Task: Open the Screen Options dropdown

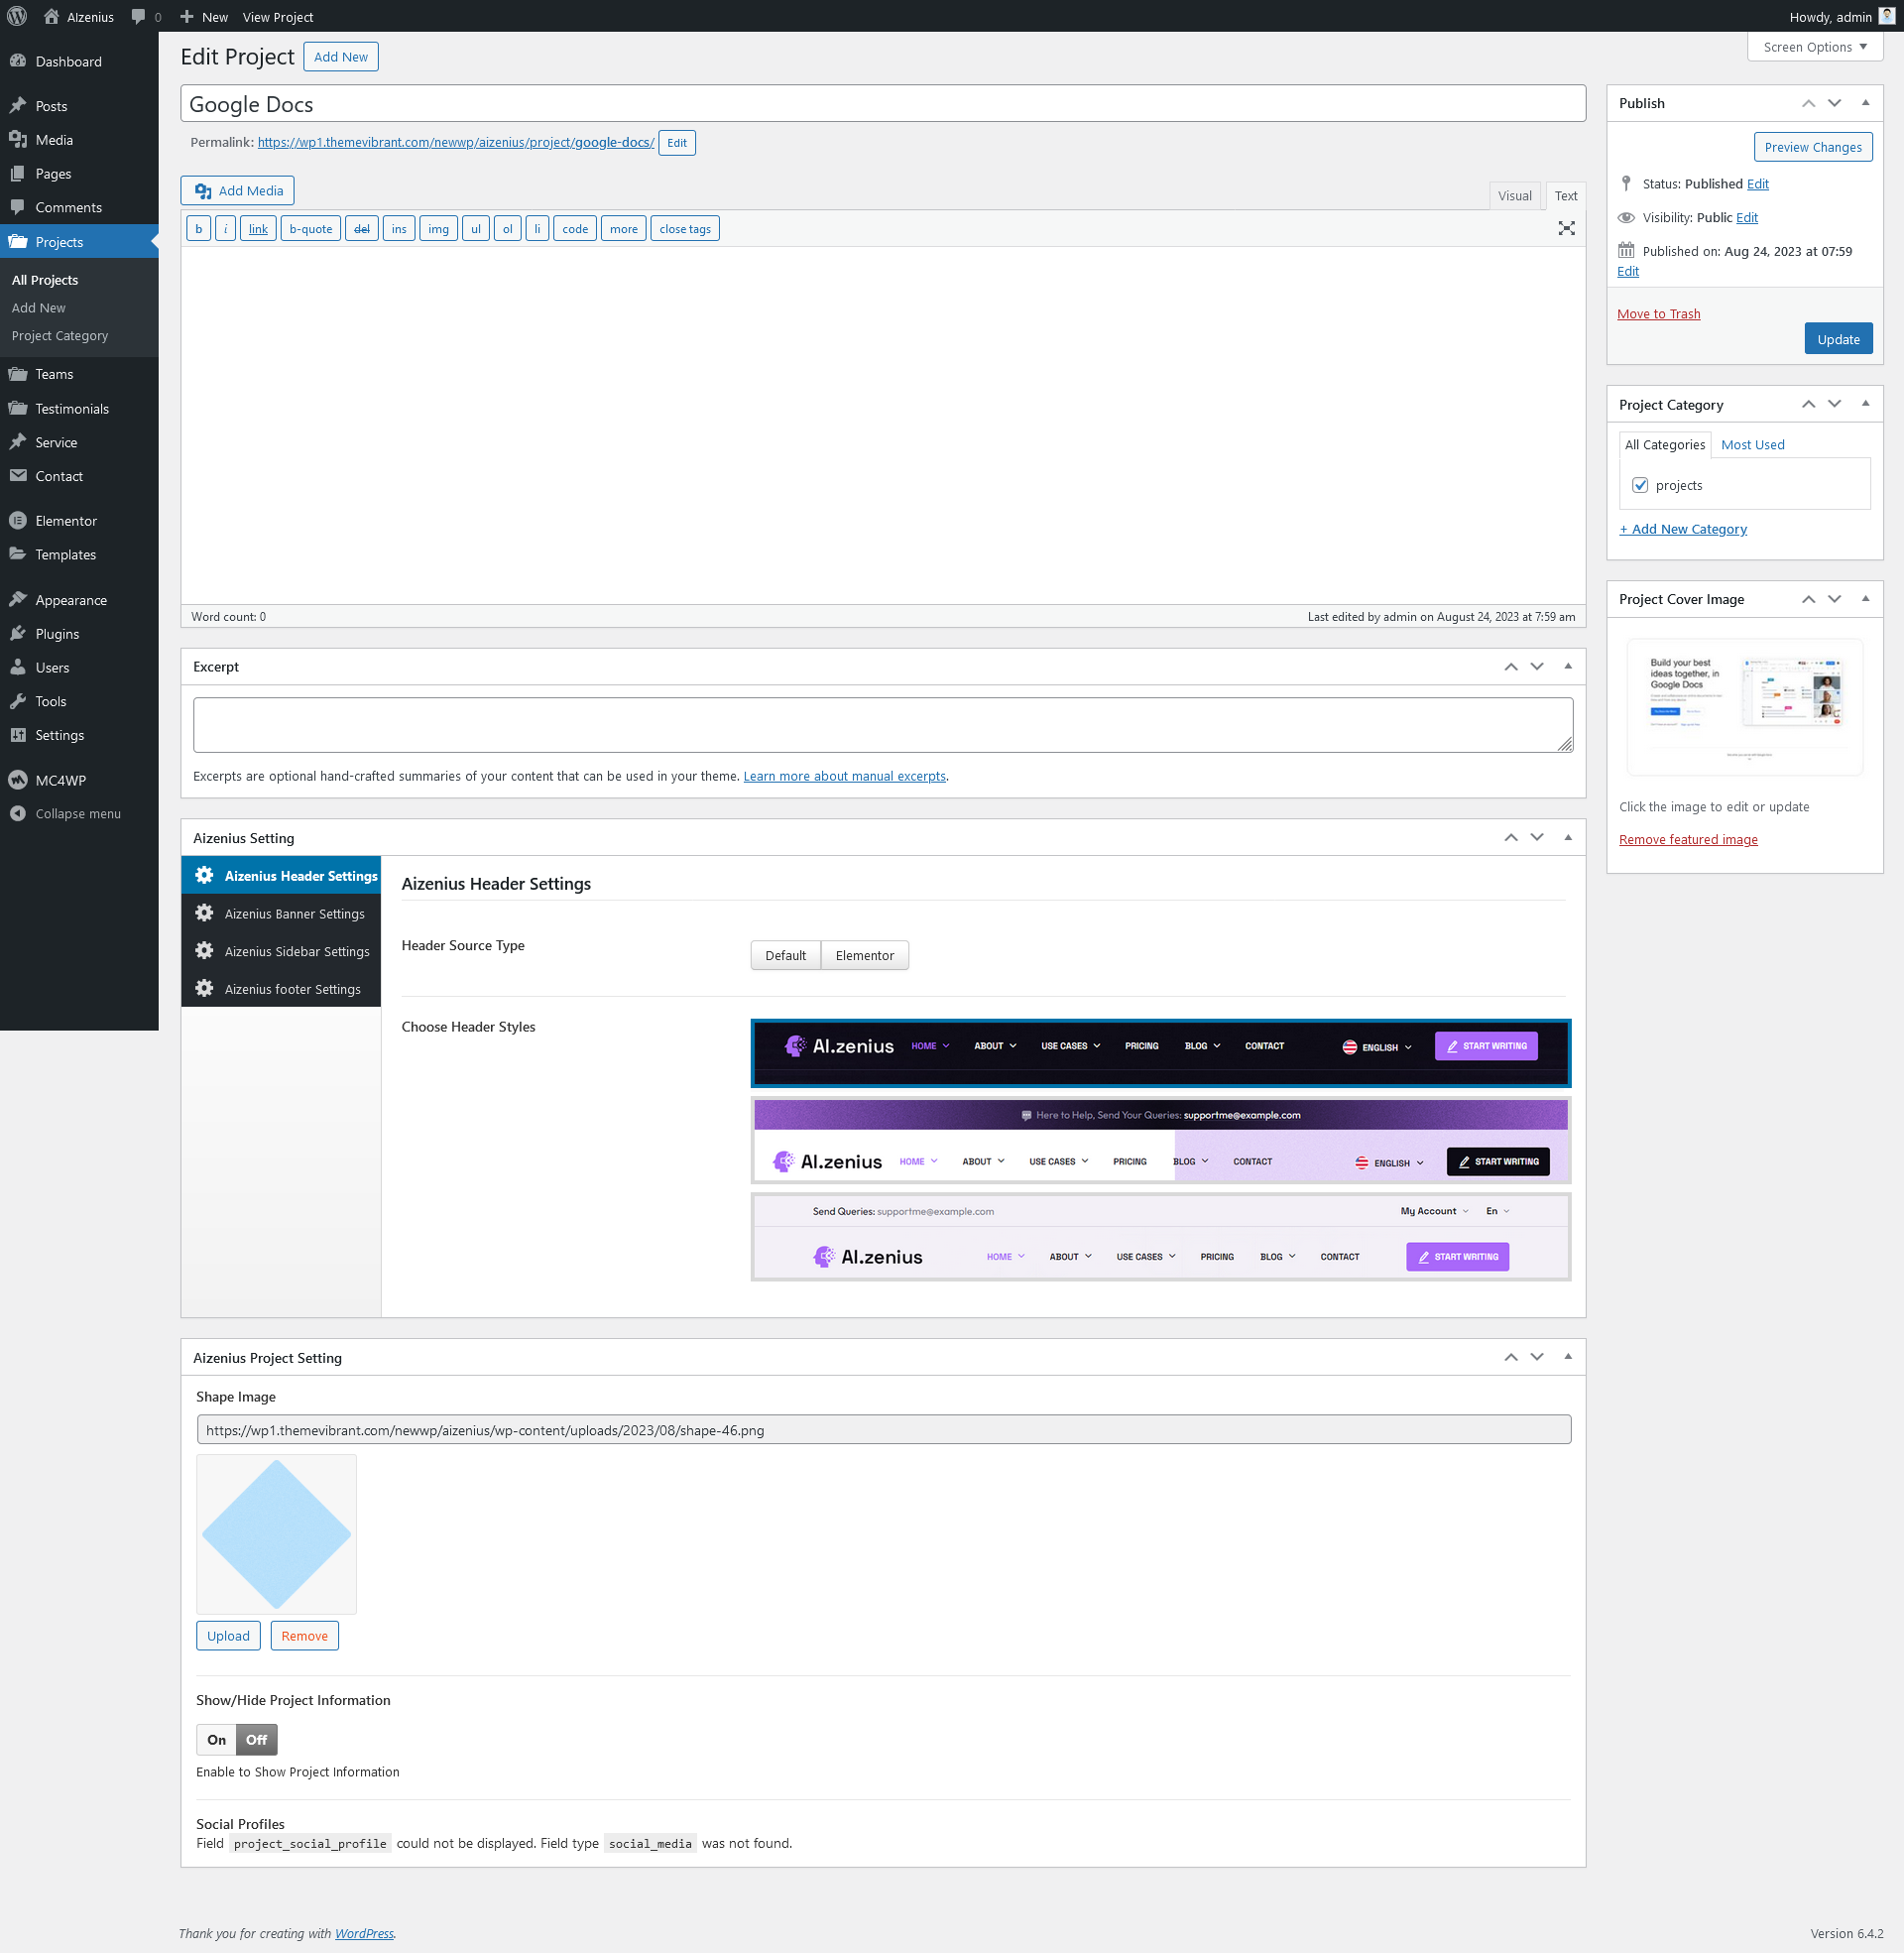Action: (x=1814, y=47)
